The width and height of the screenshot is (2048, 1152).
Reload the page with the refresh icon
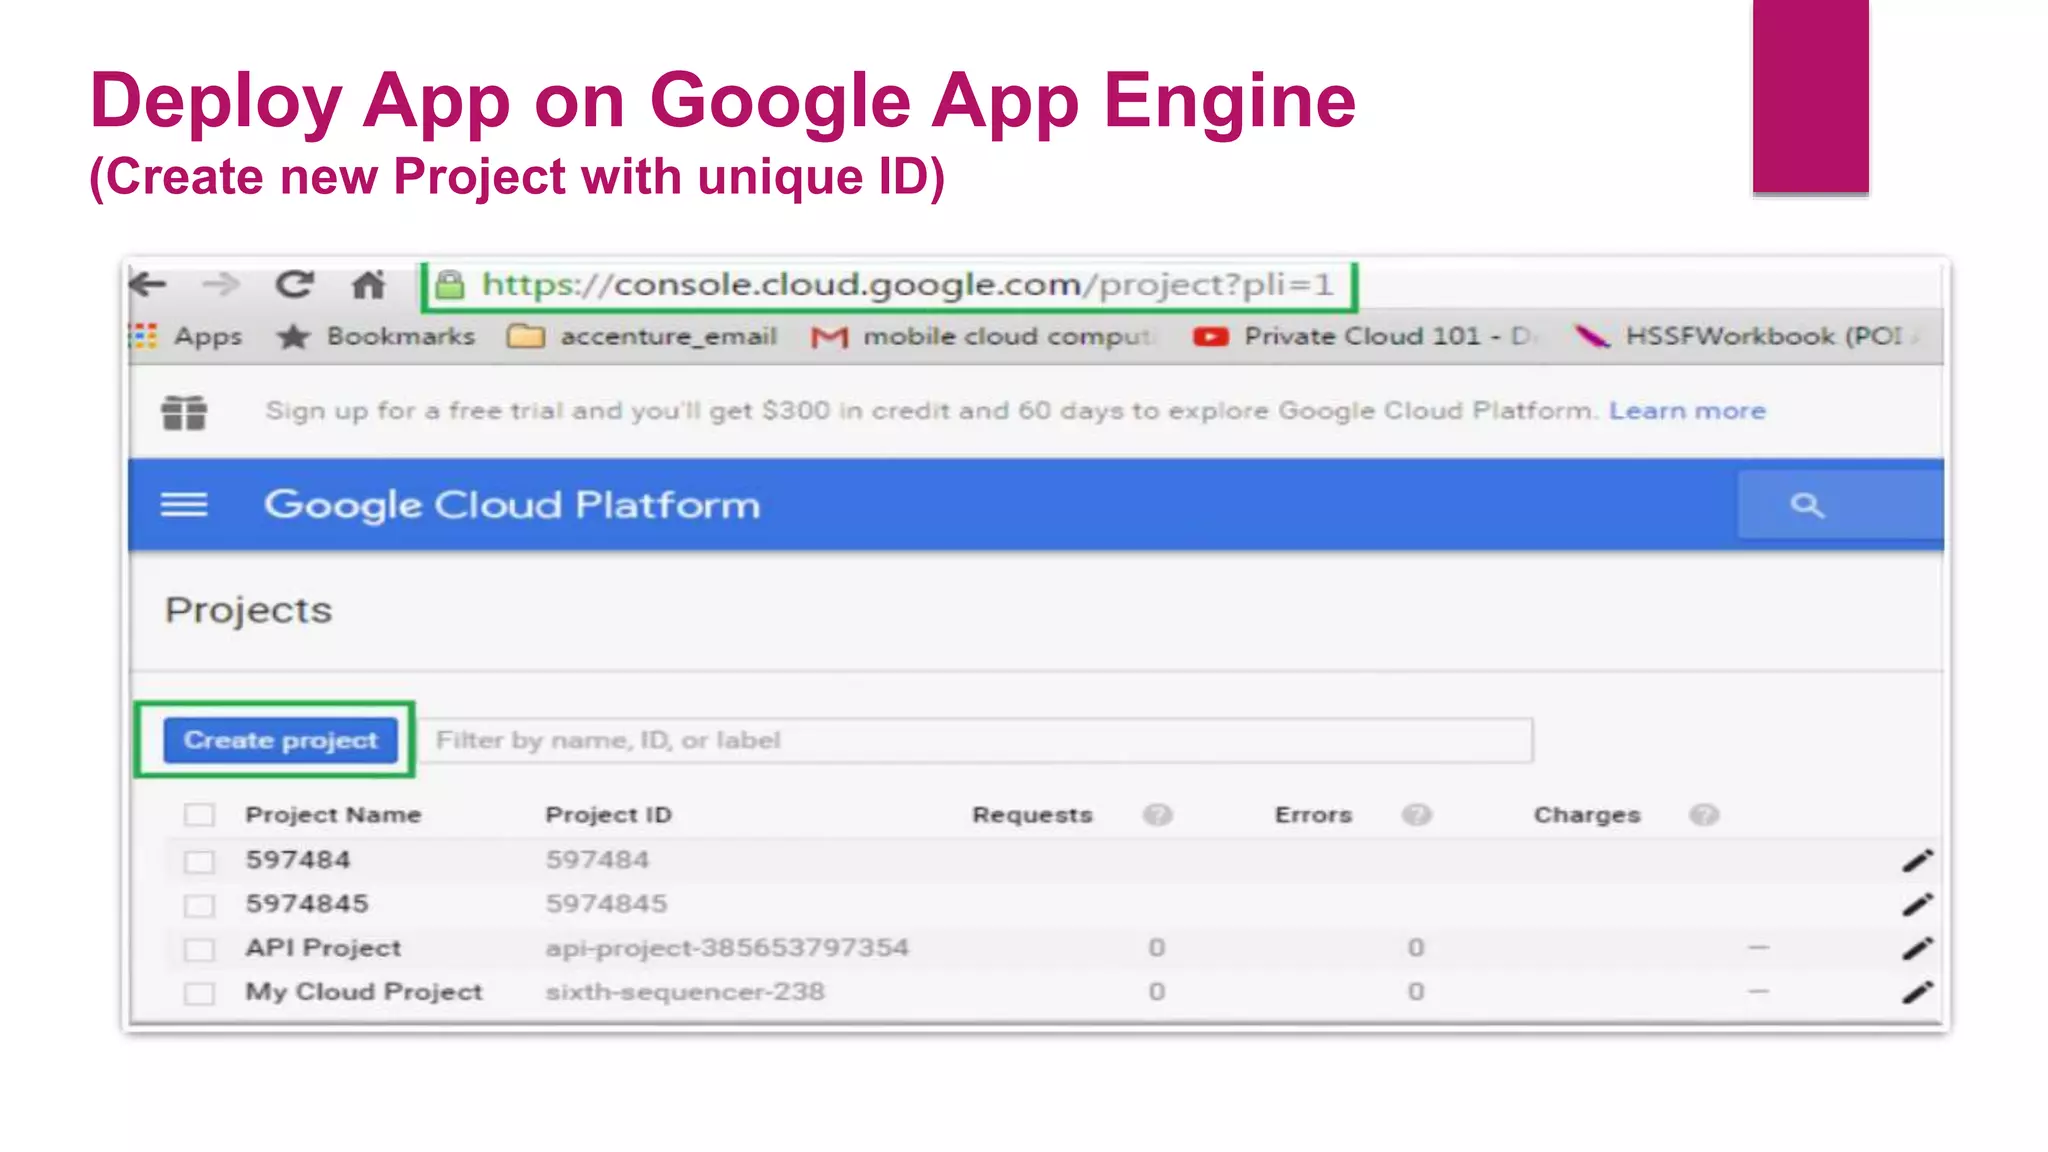click(294, 285)
